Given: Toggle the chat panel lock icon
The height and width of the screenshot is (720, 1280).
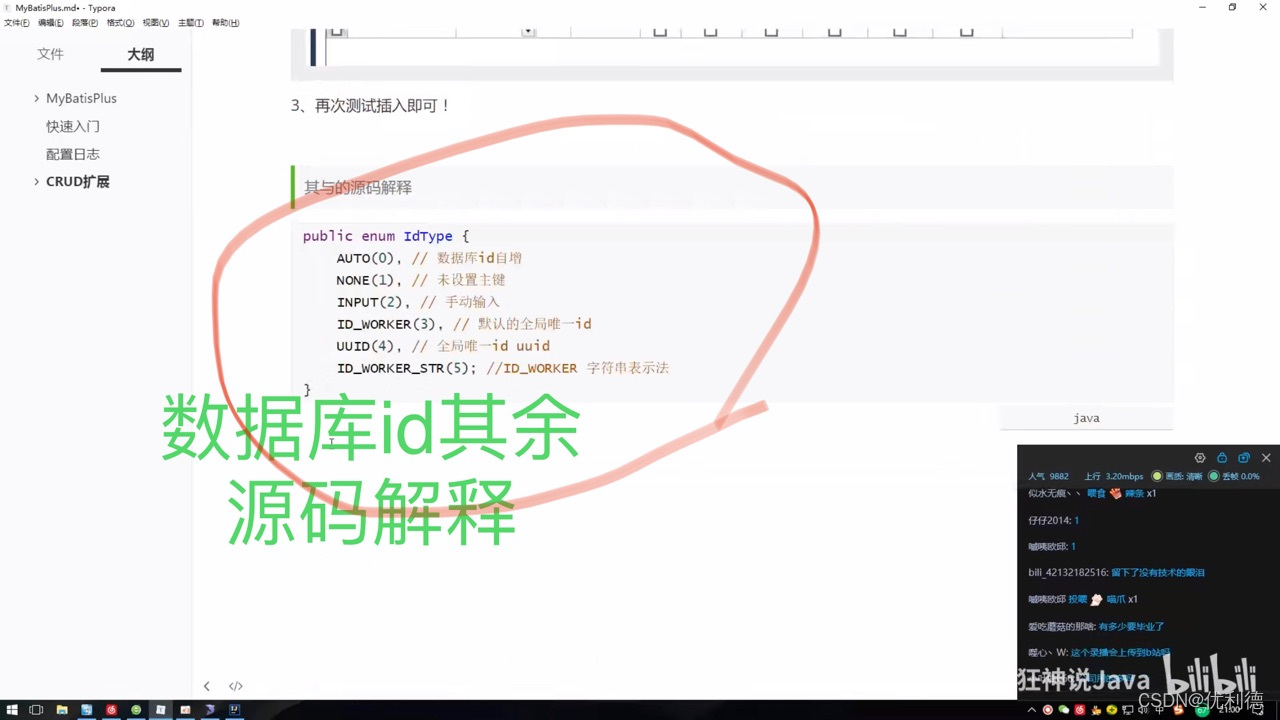Looking at the screenshot, I should coord(1222,458).
